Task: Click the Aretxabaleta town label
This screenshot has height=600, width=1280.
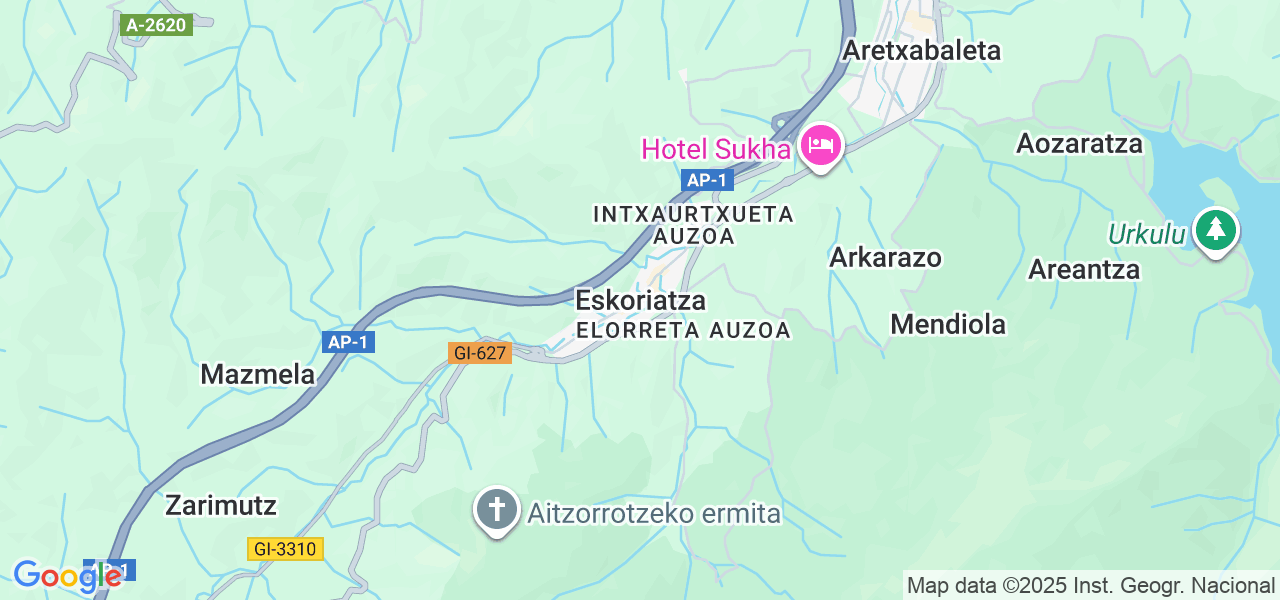Action: (x=922, y=50)
